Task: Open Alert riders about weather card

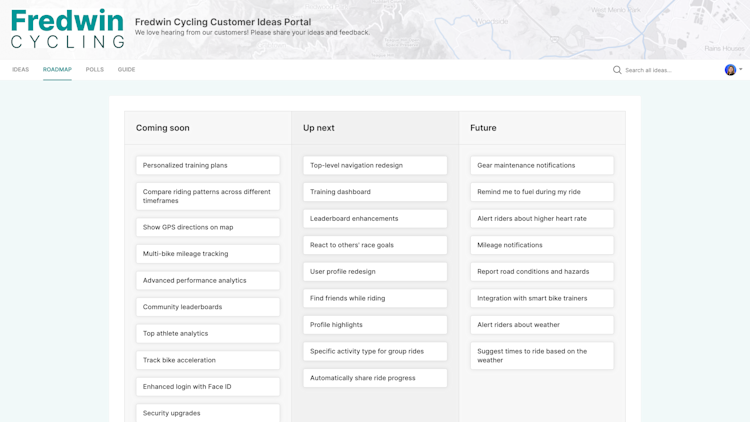Action: [542, 324]
